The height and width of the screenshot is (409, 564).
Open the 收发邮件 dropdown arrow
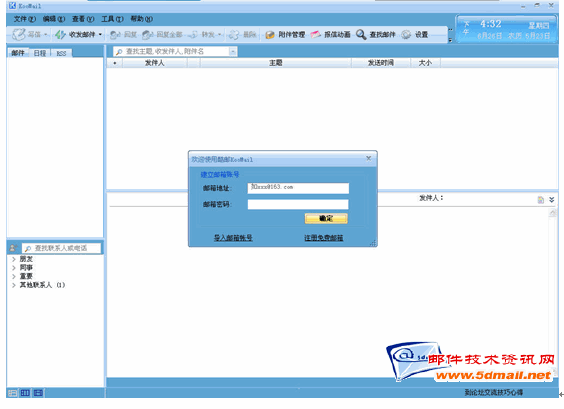click(x=100, y=35)
